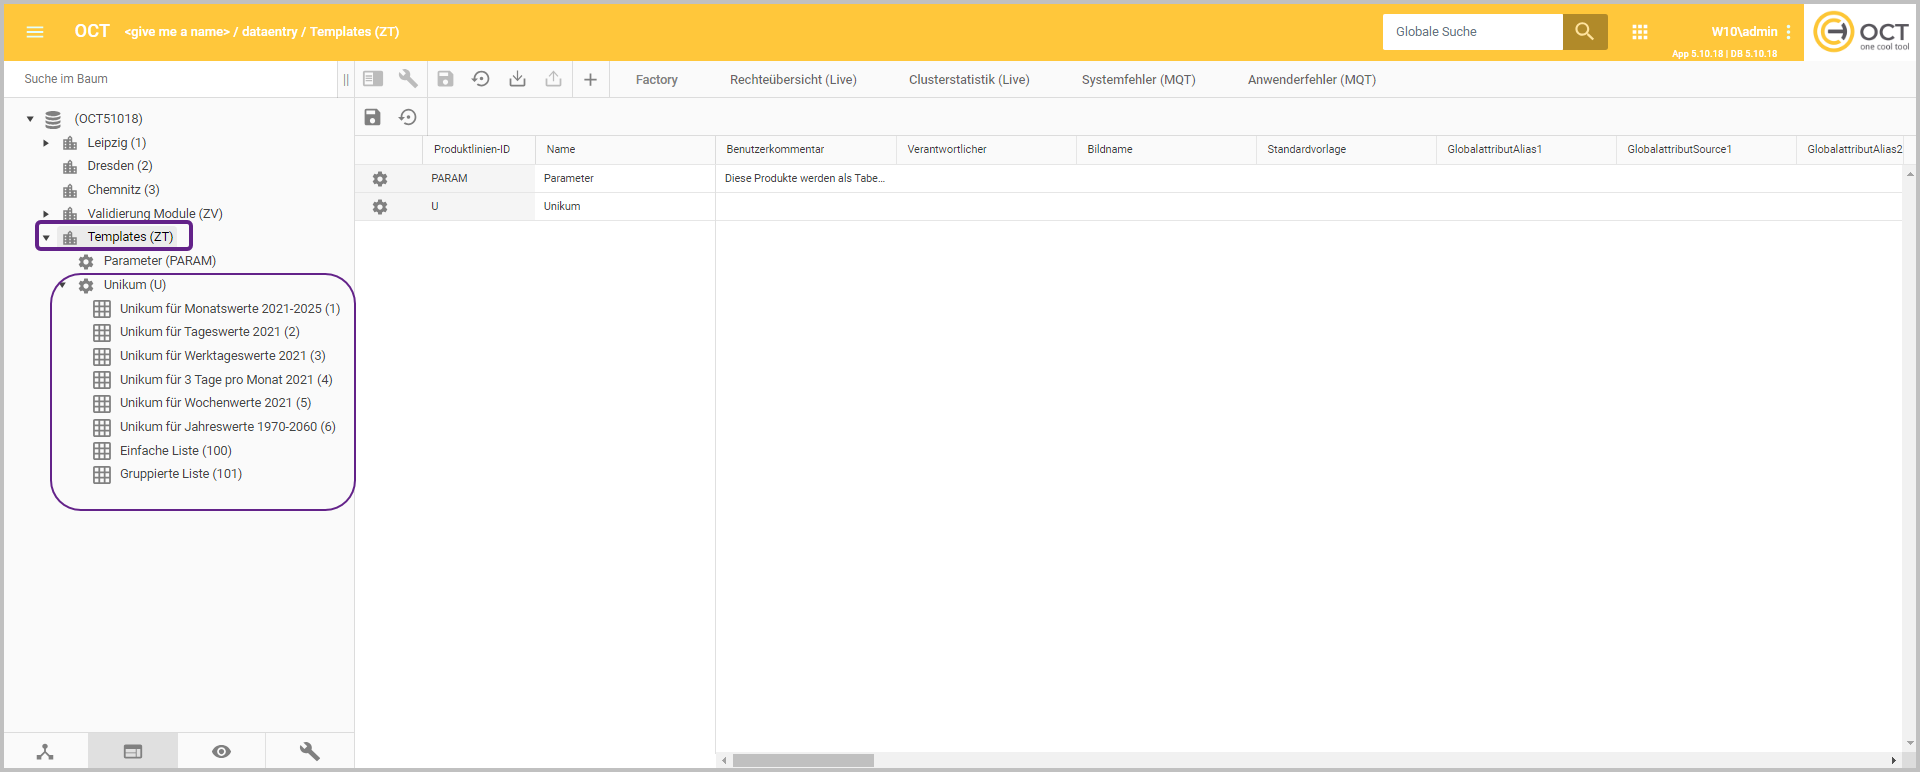The image size is (1920, 772).
Task: Select the data entry view icon at bottom
Action: [133, 752]
